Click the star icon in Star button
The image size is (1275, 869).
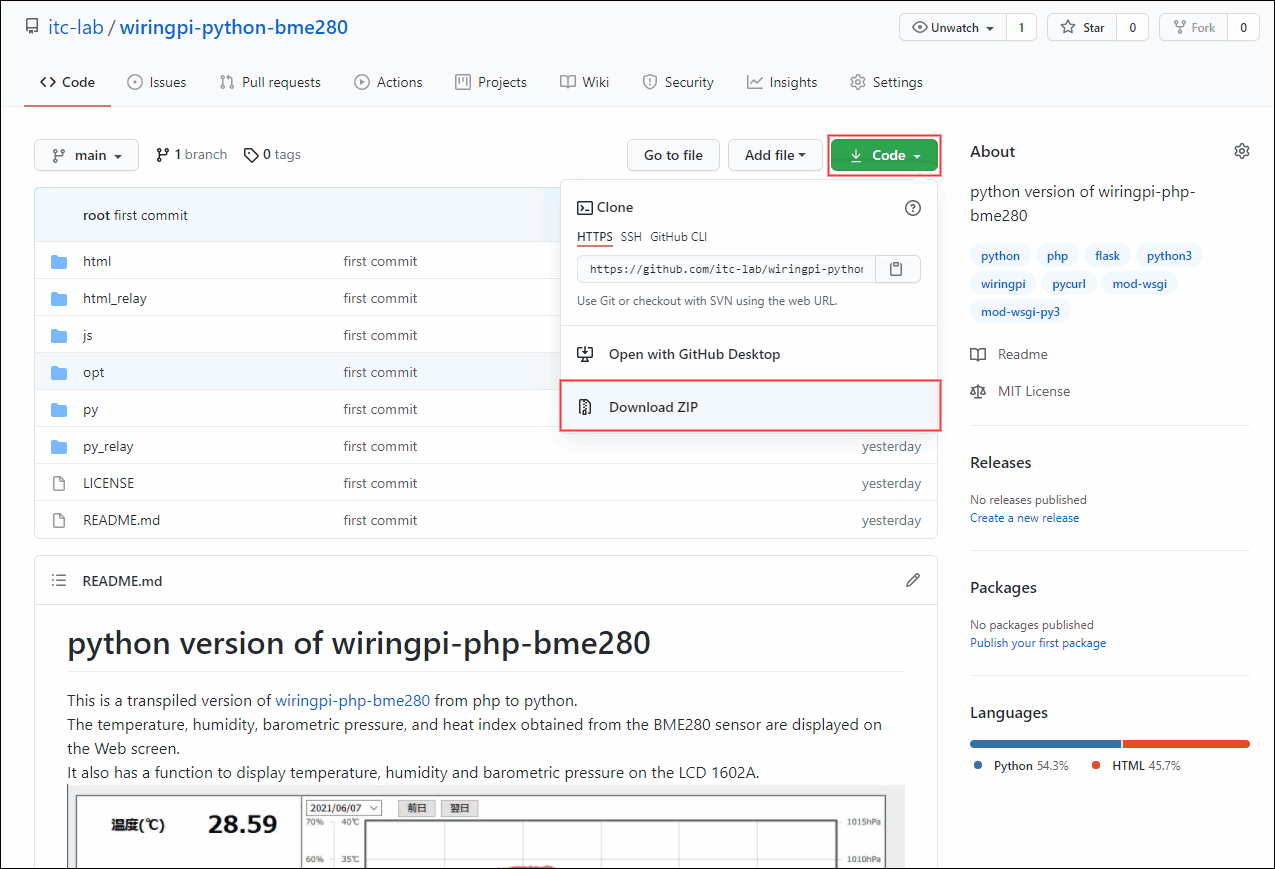(x=1068, y=28)
